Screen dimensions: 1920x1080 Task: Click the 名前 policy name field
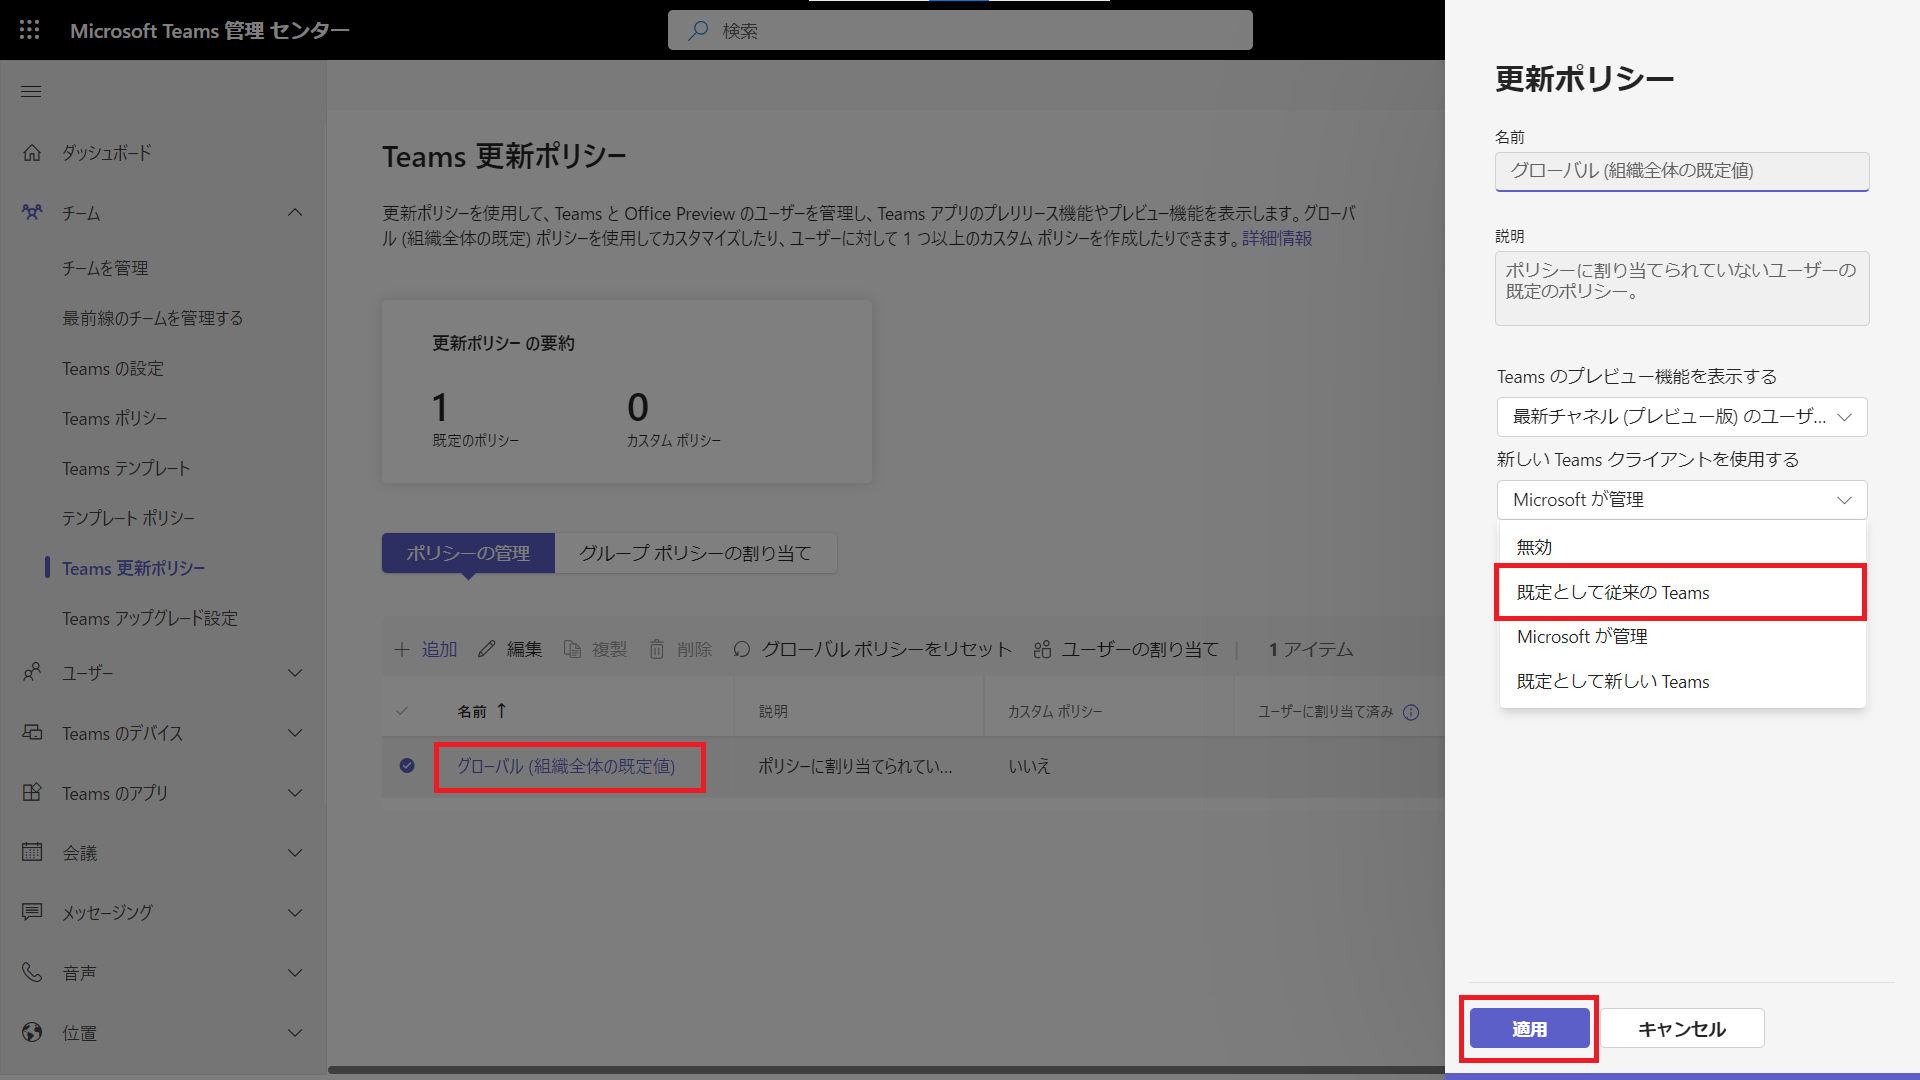click(1682, 171)
